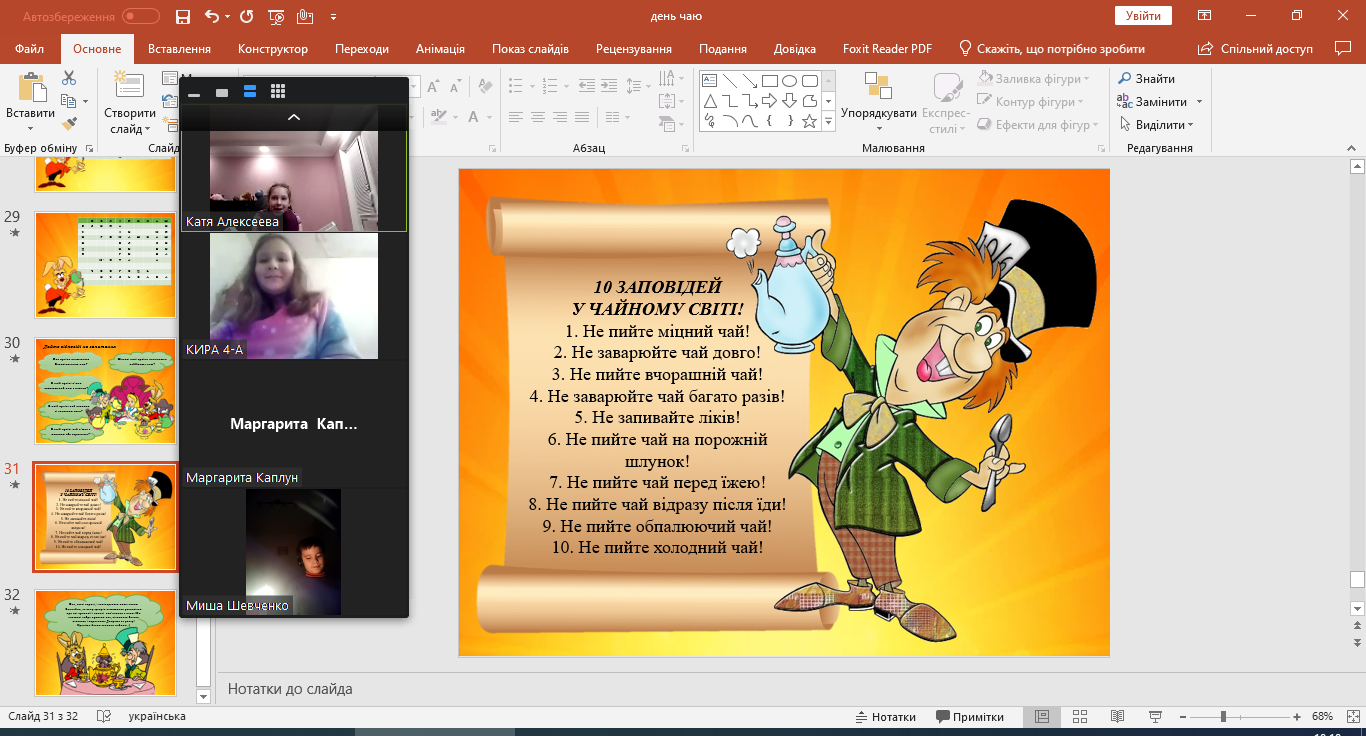Click the Cut scissors icon
The image size is (1366, 736).
click(x=69, y=78)
